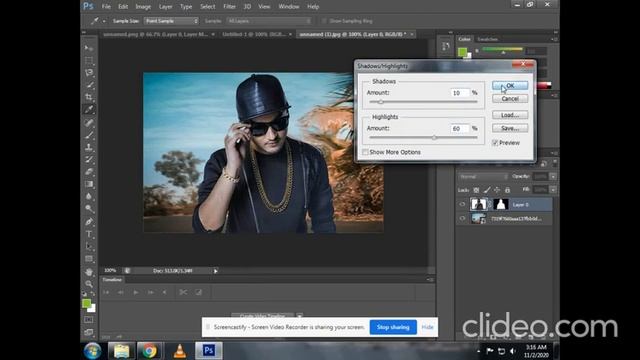640x360 pixels.
Task: Enable Show More Options checkbox
Action: [365, 152]
